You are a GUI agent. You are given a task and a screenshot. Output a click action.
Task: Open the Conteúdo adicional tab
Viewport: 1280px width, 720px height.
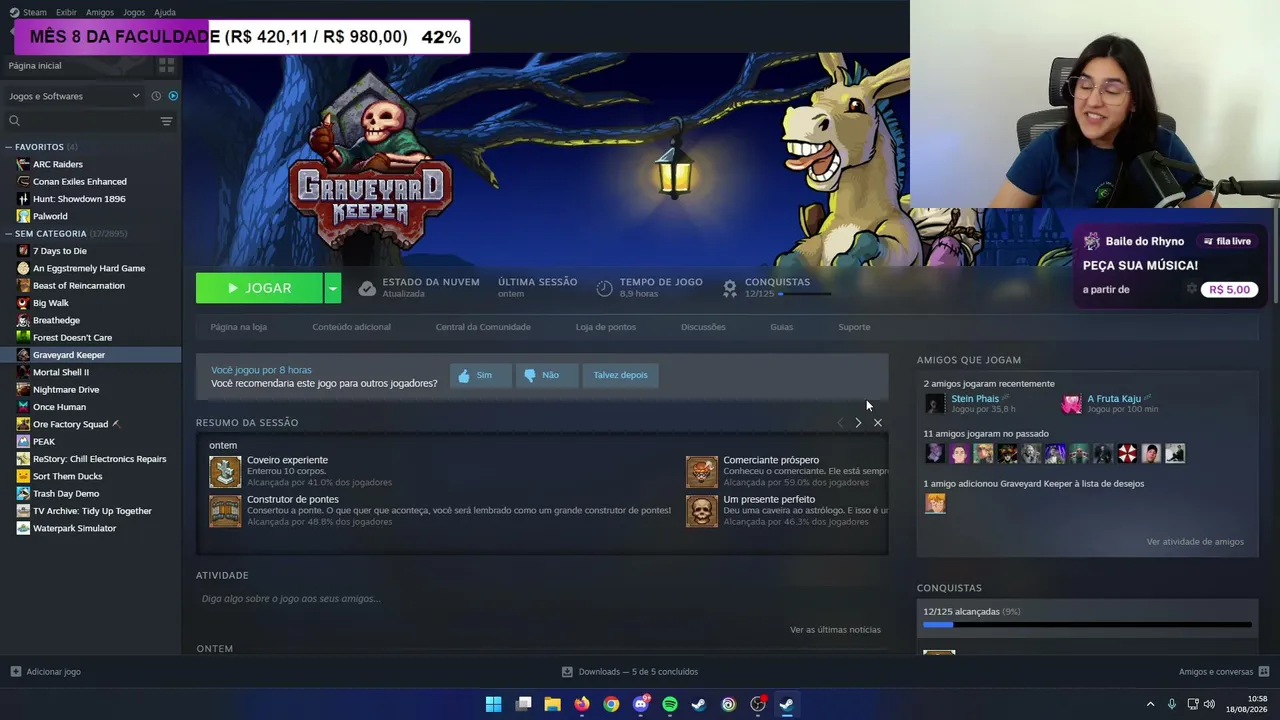[x=351, y=327]
